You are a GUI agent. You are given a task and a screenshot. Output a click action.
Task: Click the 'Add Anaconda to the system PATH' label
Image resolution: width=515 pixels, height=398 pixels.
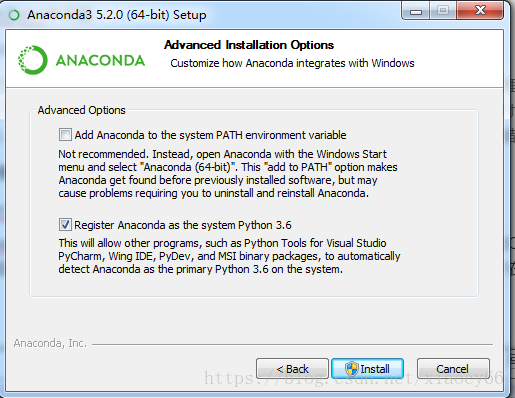(210, 135)
